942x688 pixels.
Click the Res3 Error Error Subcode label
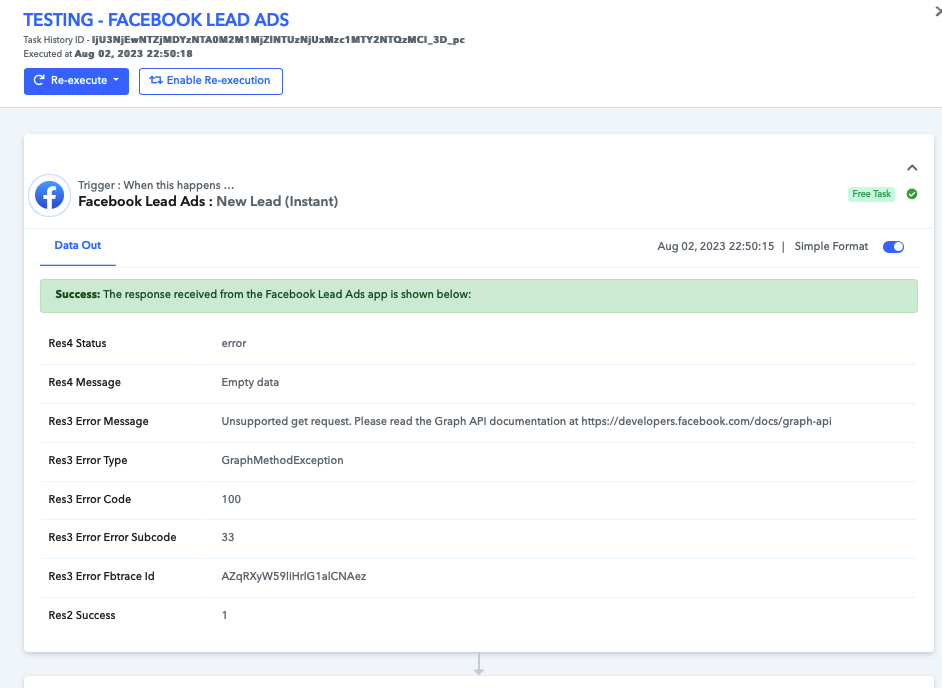pyautogui.click(x=112, y=537)
